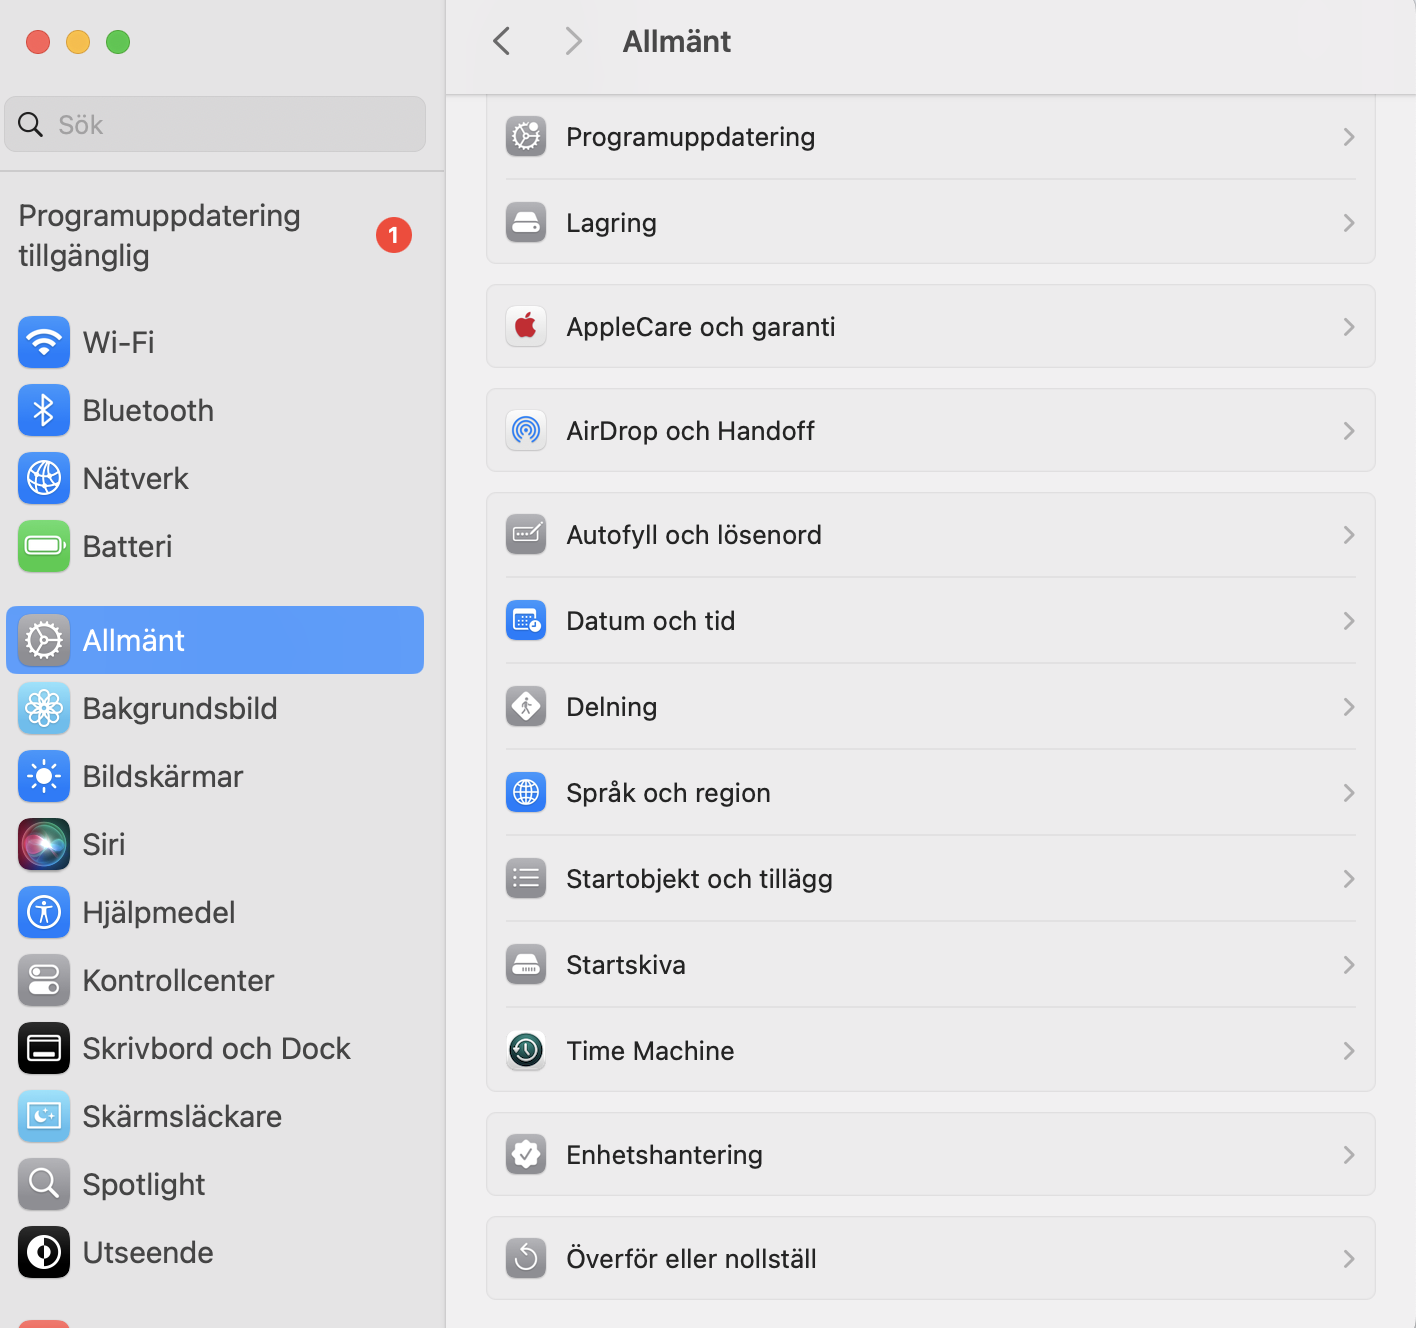Open Wi-Fi settings icon in sidebar
1416x1328 pixels.
point(44,342)
